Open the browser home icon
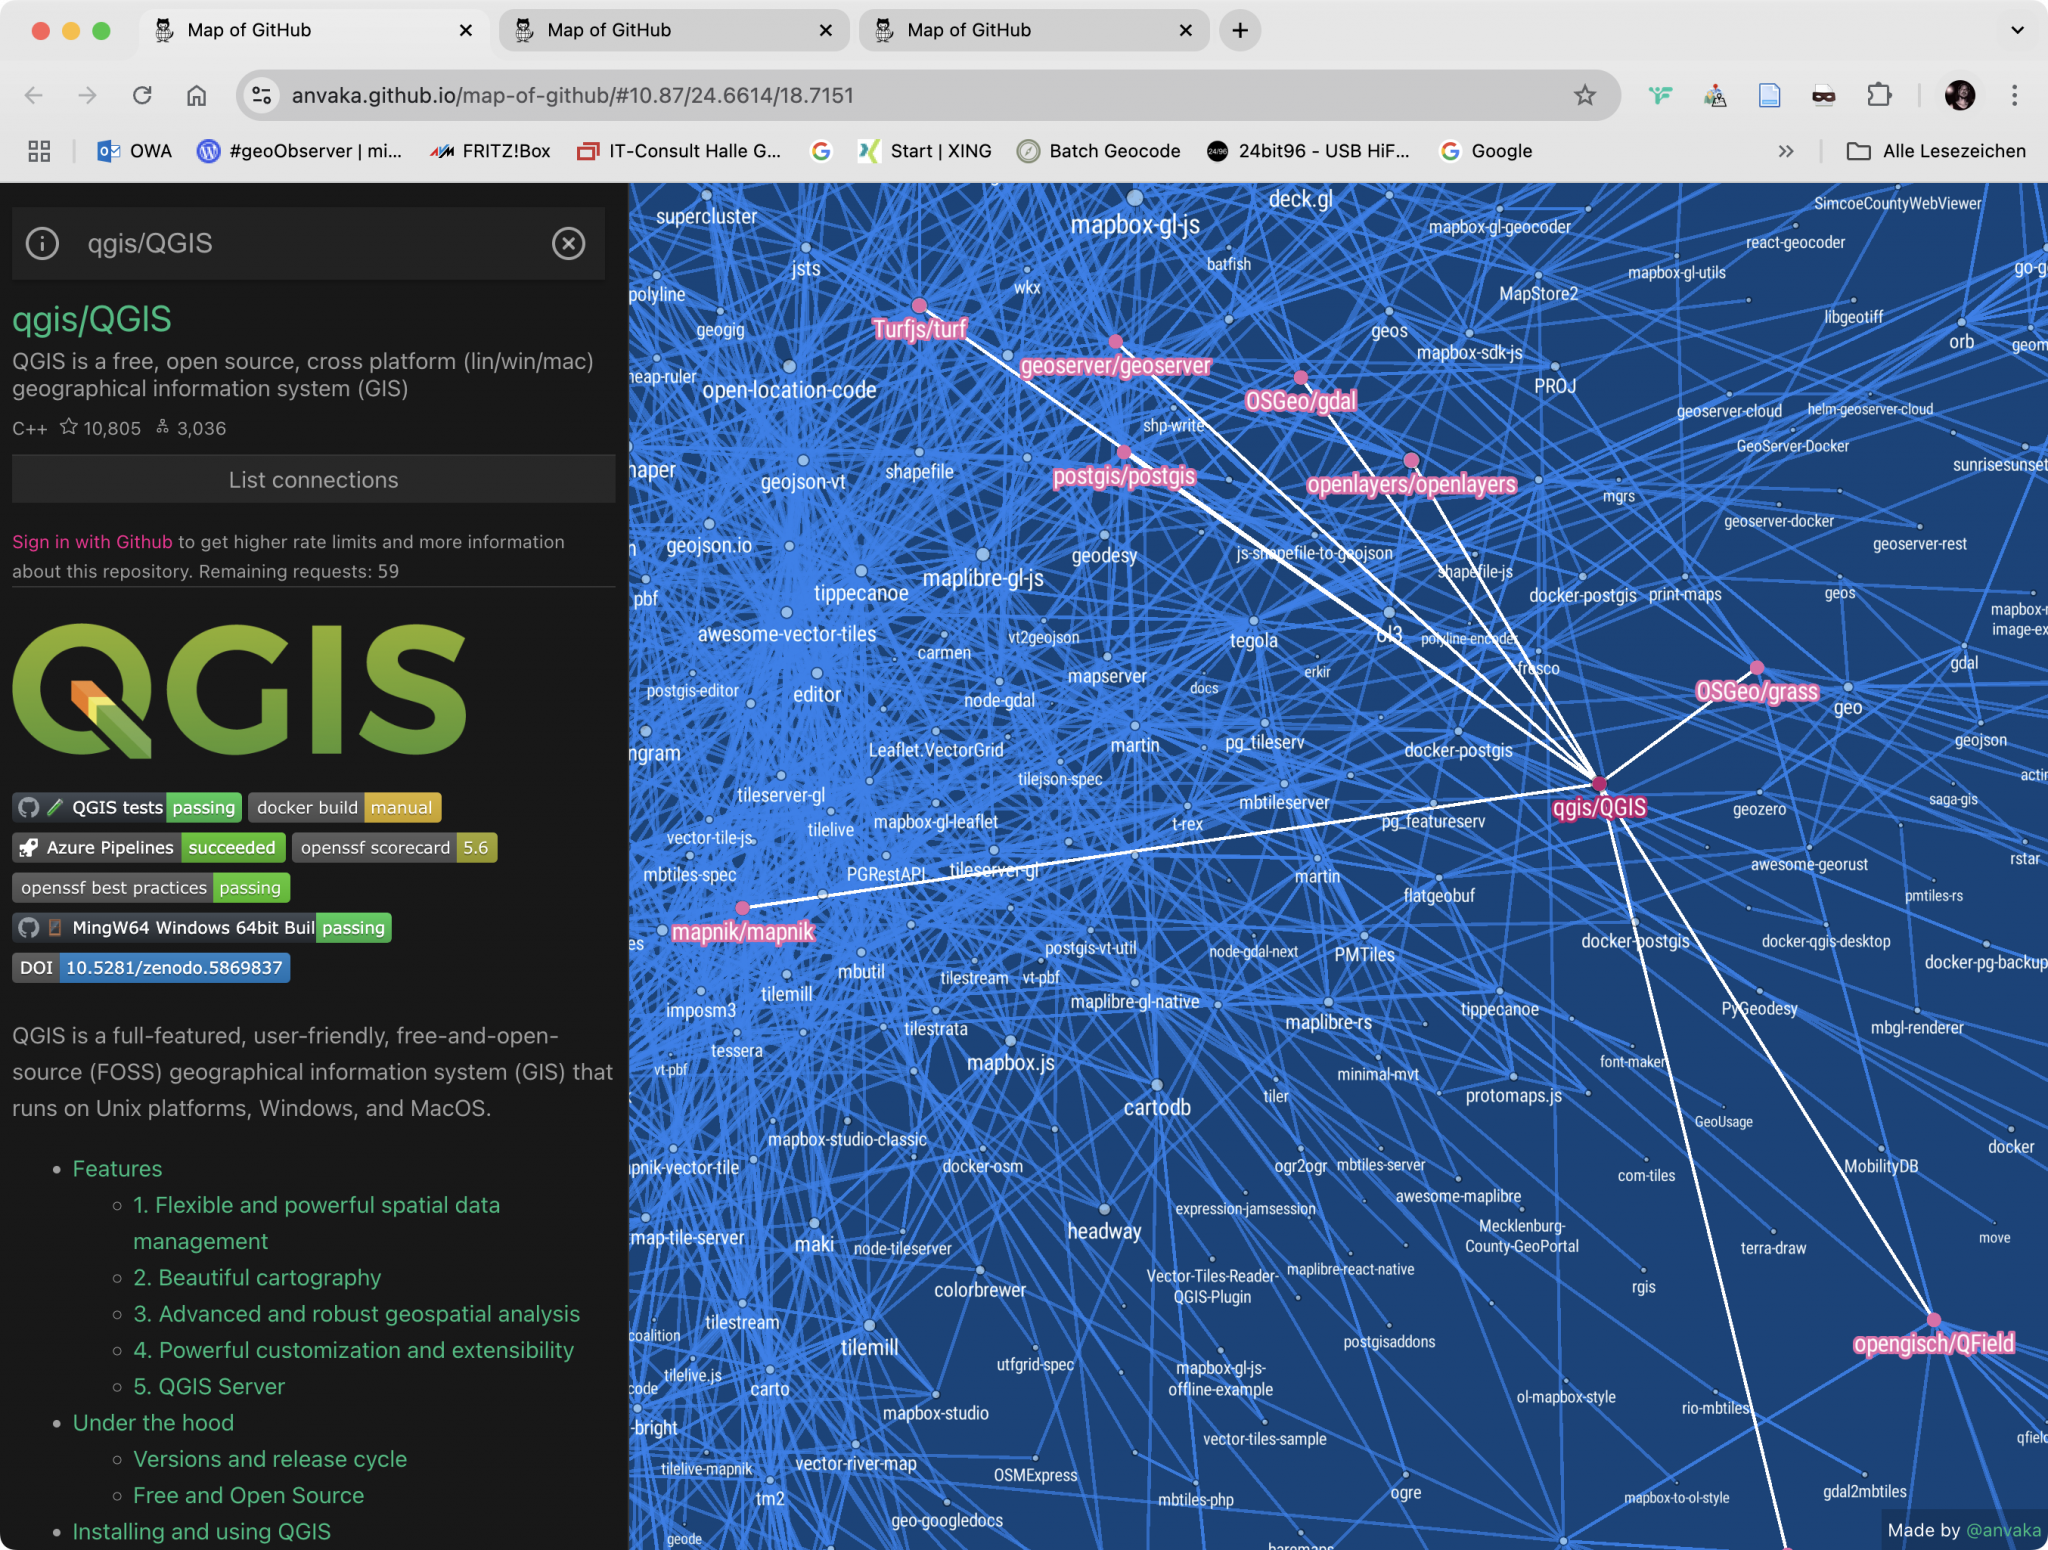 196,95
